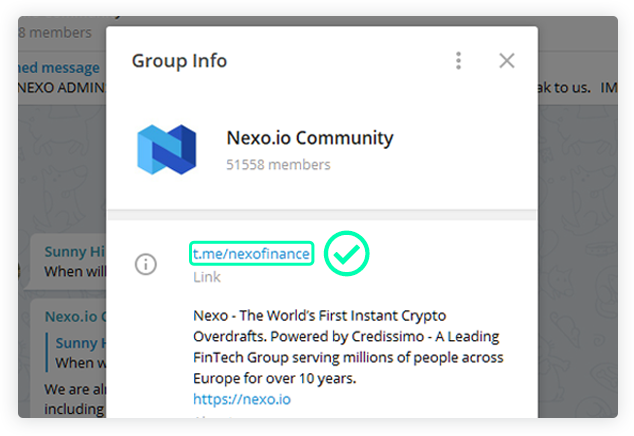This screenshot has width=634, height=436.
Task: Click the Sunny Hi sender name in chat
Action: pyautogui.click(x=75, y=252)
